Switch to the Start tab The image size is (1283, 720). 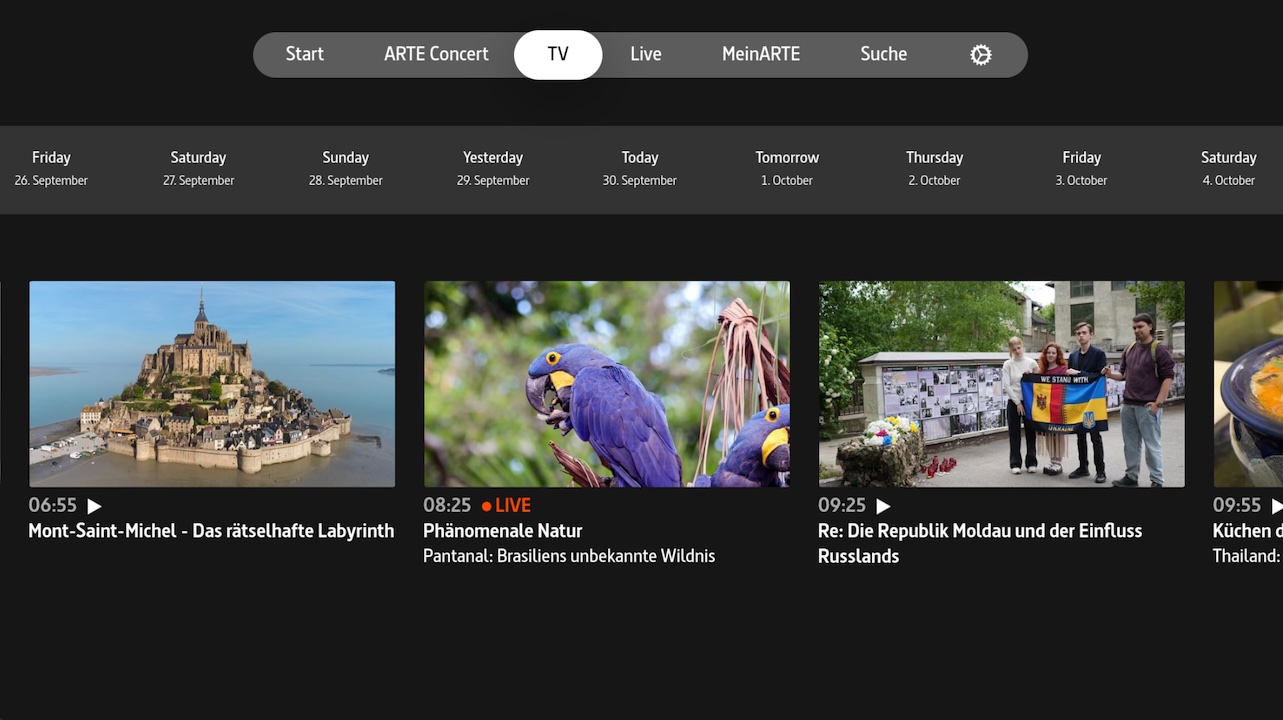point(304,55)
